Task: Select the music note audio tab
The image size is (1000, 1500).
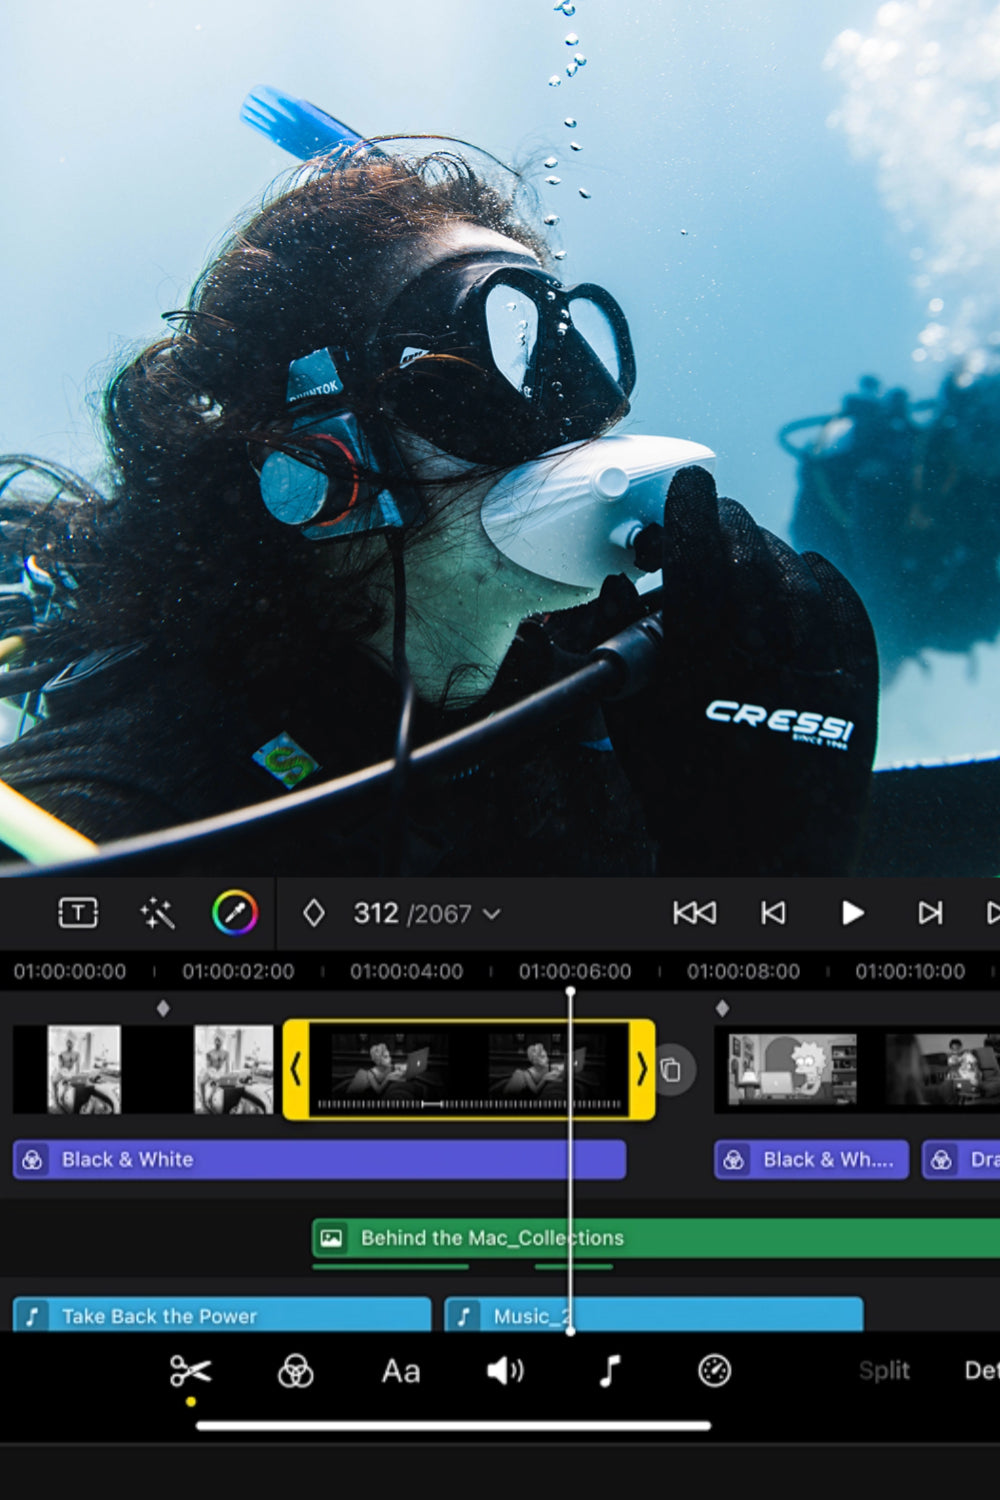Action: point(609,1371)
